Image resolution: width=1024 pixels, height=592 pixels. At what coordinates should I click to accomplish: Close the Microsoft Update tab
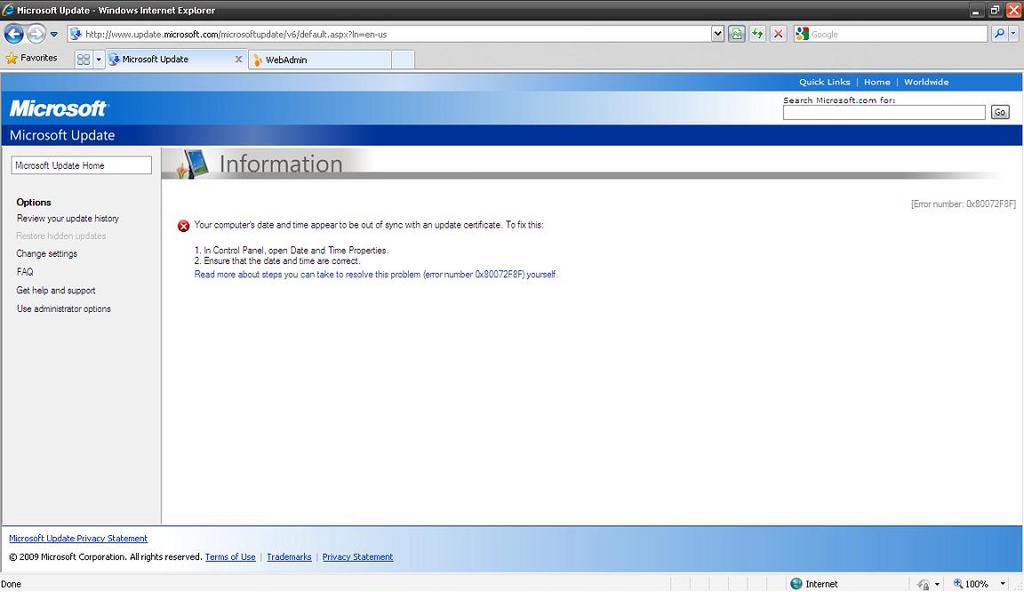238,60
